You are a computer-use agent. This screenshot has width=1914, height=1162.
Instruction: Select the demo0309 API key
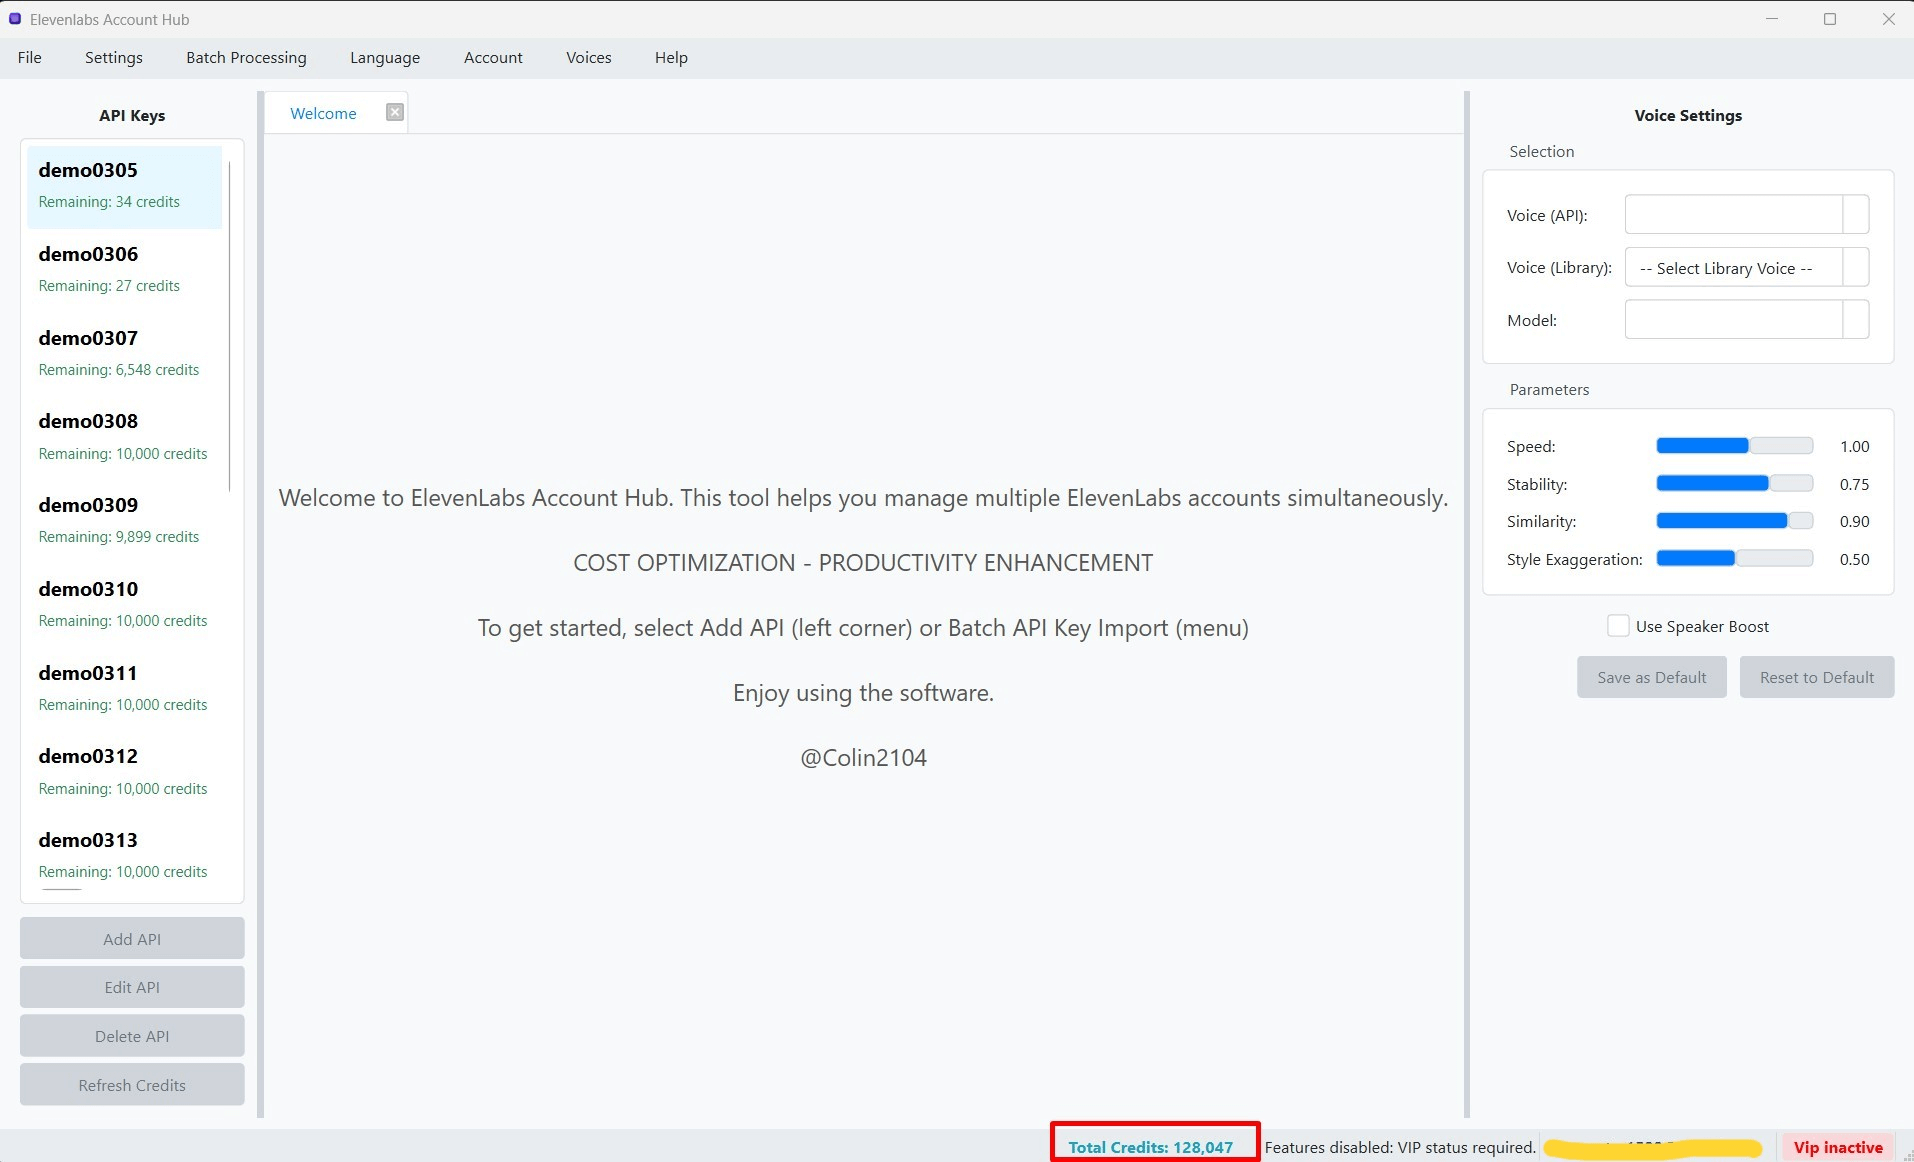click(x=124, y=522)
